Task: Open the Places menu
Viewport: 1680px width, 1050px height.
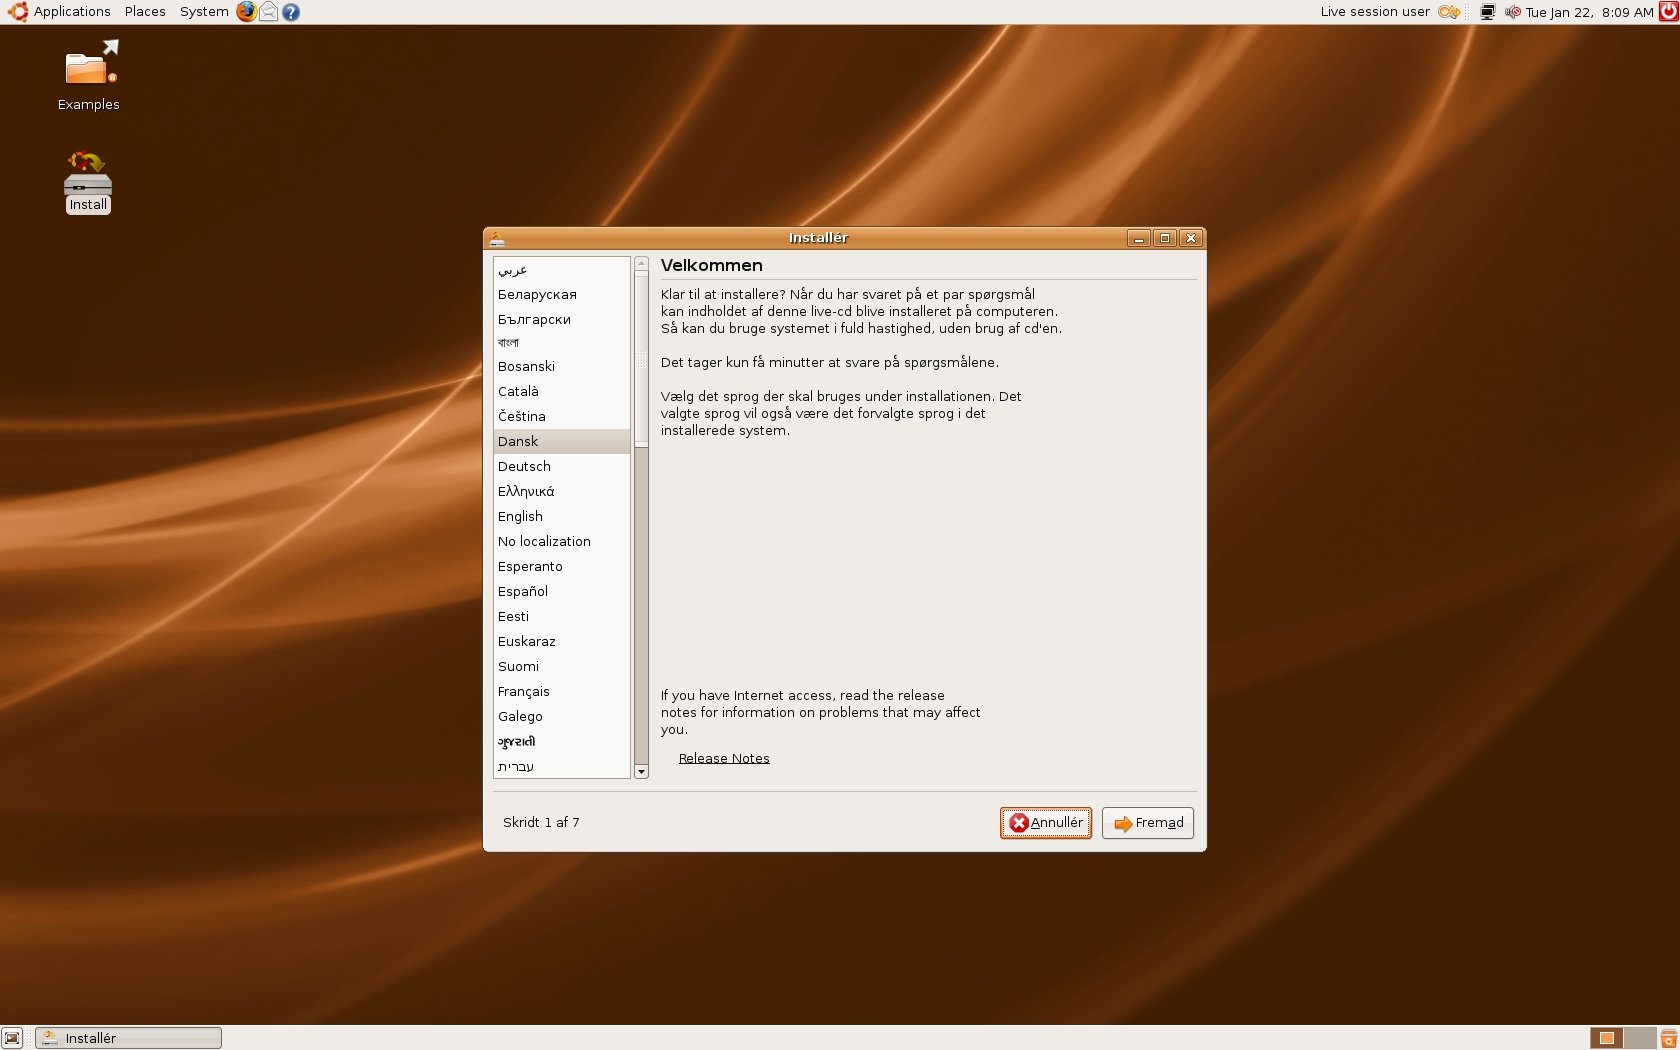Action: tap(145, 12)
